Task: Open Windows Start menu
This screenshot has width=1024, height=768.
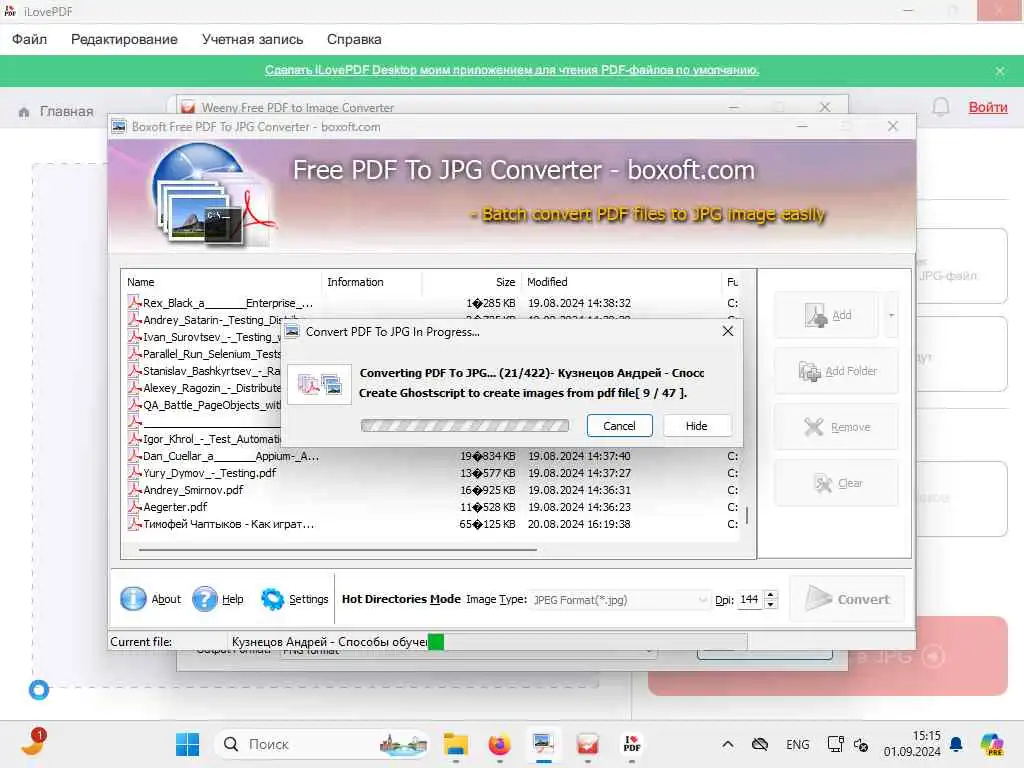Action: 187,744
